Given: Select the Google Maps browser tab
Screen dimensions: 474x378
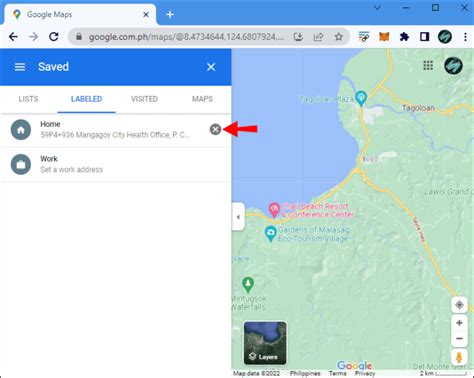Looking at the screenshot, I should tap(80, 15).
